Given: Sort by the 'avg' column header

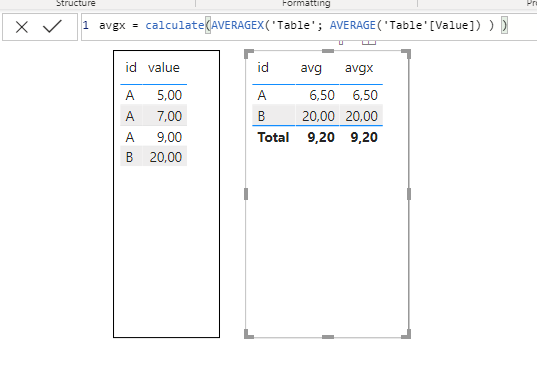Looking at the screenshot, I should point(311,68).
